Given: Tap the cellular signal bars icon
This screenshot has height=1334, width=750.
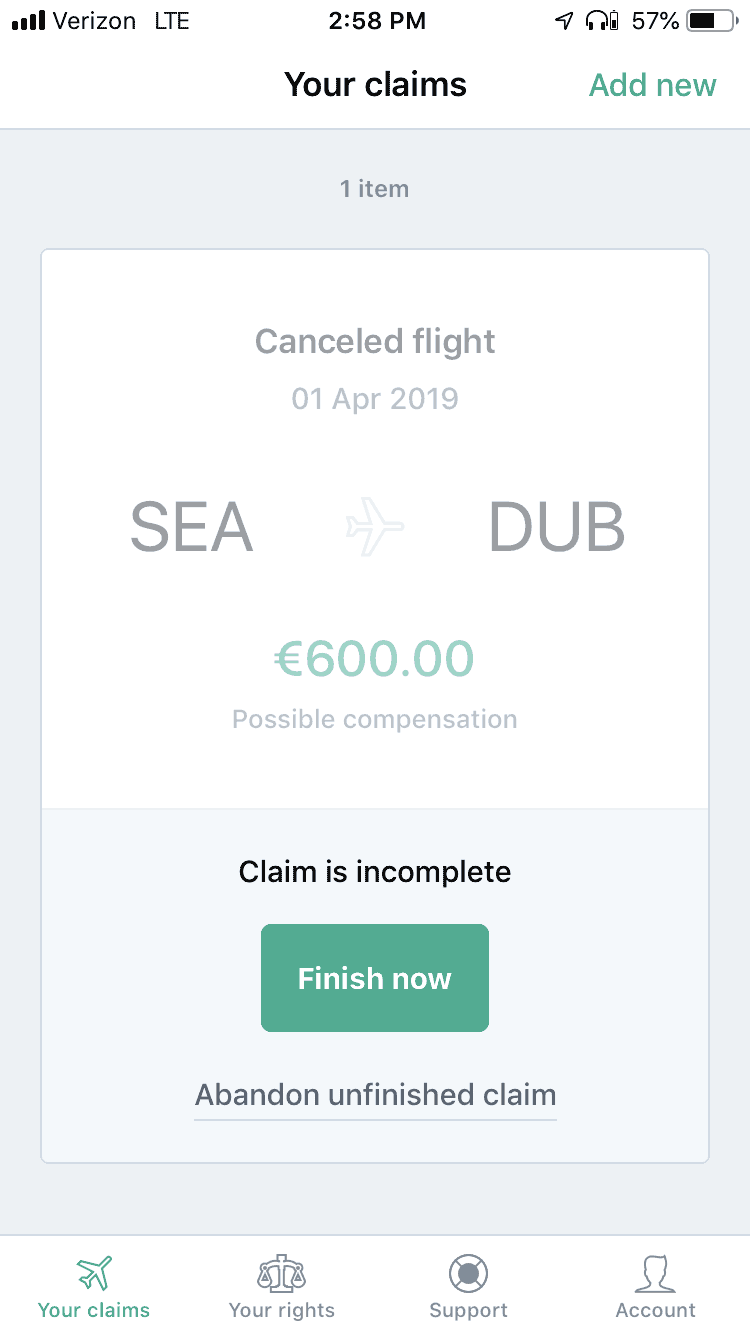Looking at the screenshot, I should click(28, 21).
